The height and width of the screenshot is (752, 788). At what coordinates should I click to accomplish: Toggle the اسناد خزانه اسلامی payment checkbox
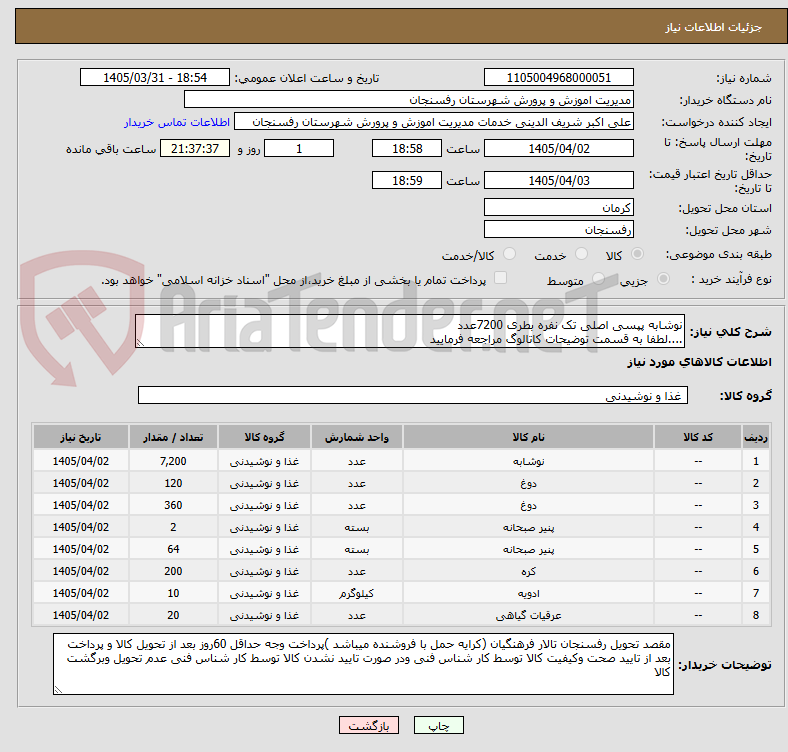pyautogui.click(x=501, y=278)
